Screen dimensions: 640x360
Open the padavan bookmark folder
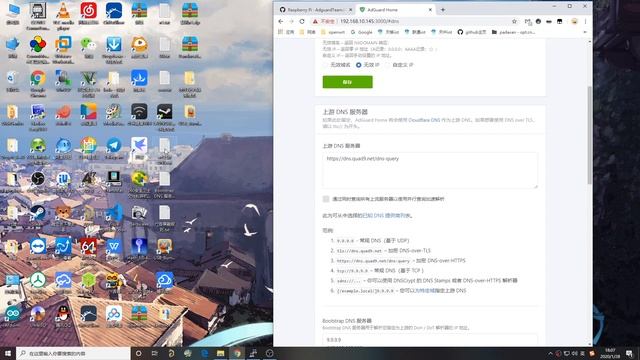[513, 32]
